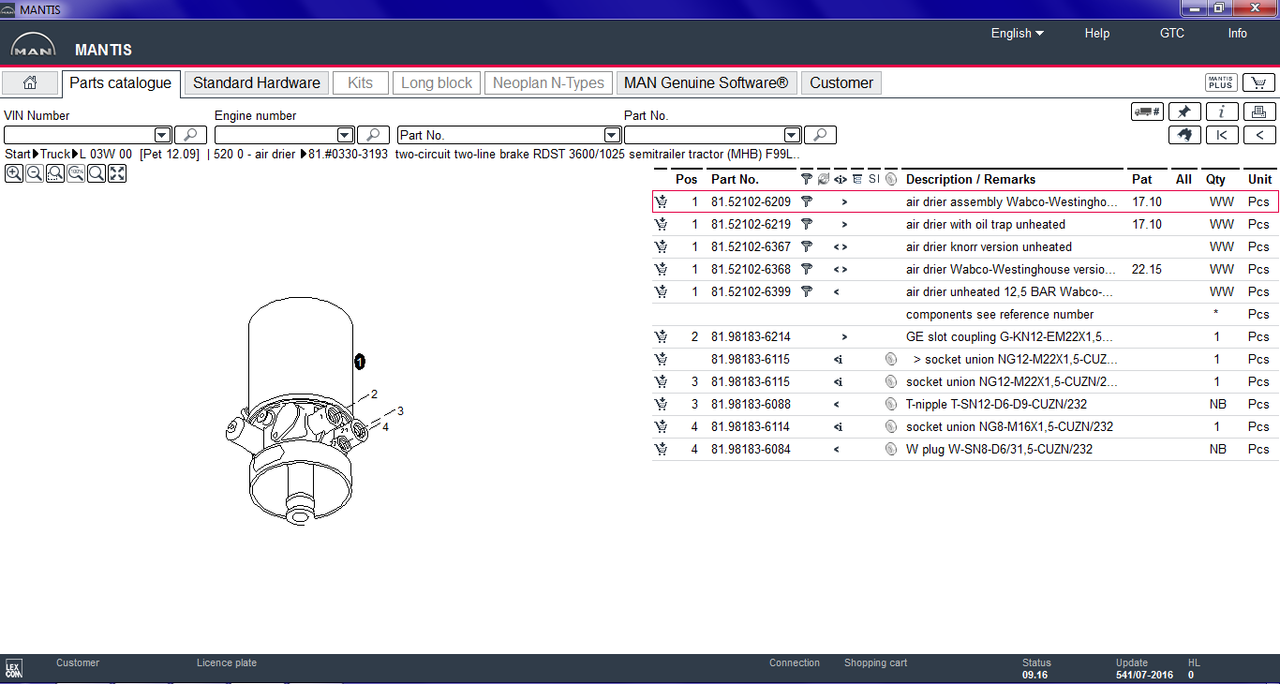Viewport: 1280px width, 684px height.
Task: Search by engine number magnifier
Action: 373,135
